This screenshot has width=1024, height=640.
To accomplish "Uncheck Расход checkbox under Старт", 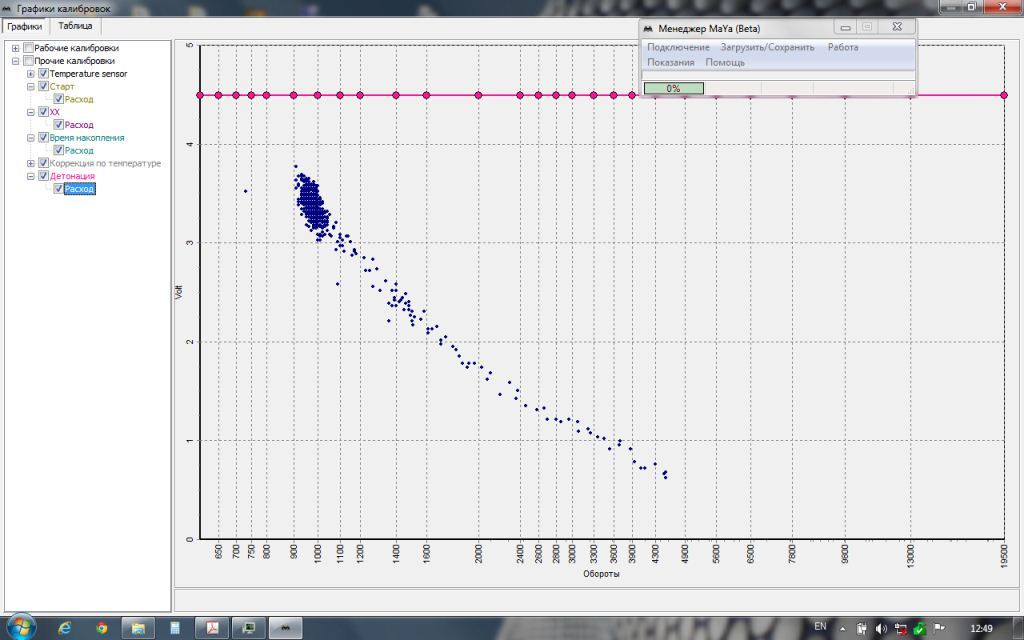I will coord(58,99).
